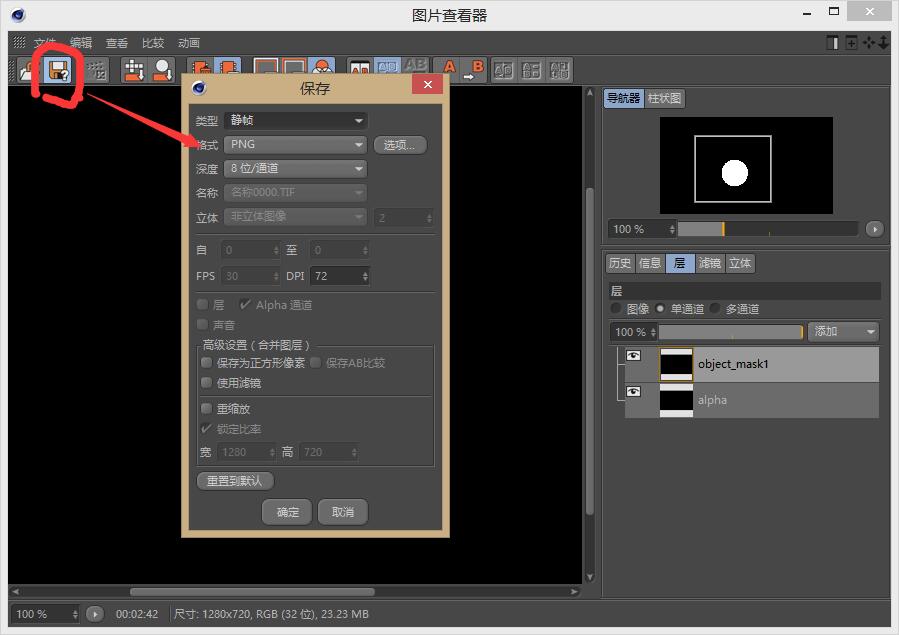Viewport: 899px width, 635px height.
Task: Enable the 保存为正方形像素 checkbox
Action: coord(206,362)
